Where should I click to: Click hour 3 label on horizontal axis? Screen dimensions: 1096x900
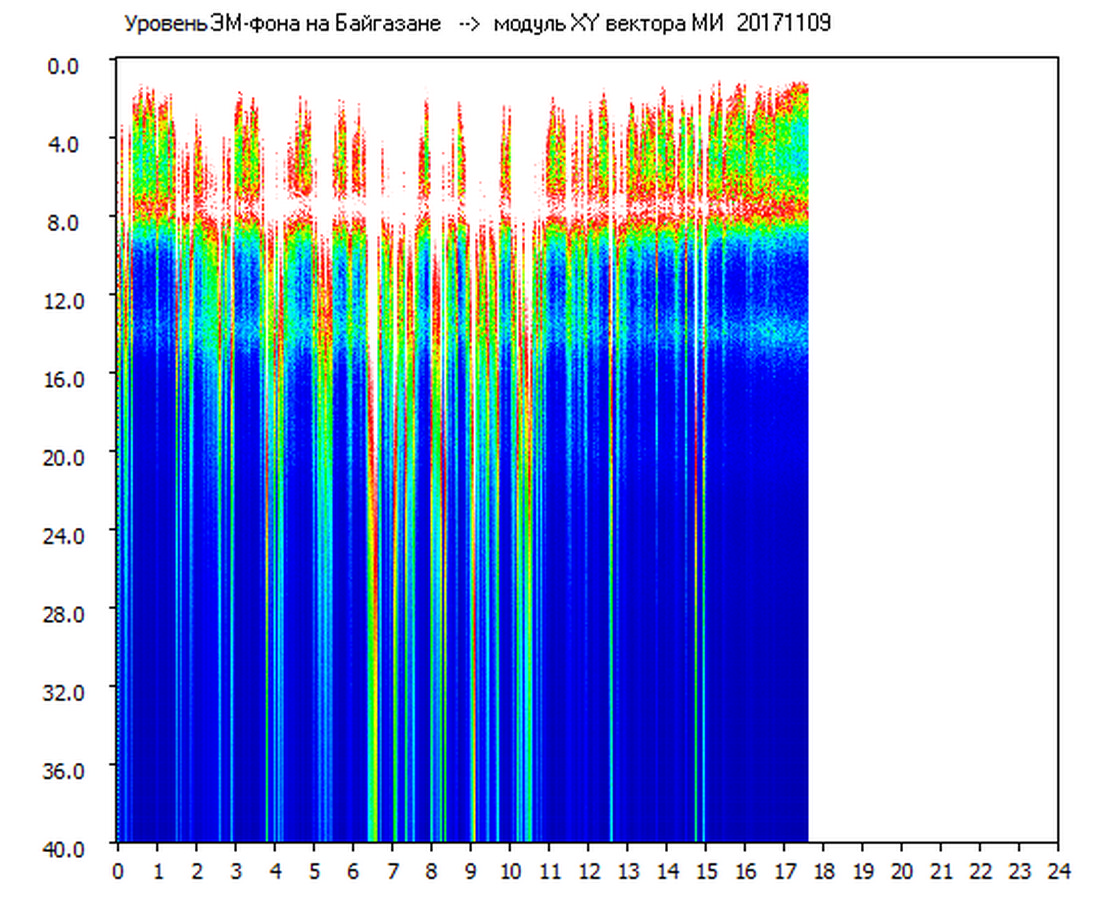[x=235, y=871]
